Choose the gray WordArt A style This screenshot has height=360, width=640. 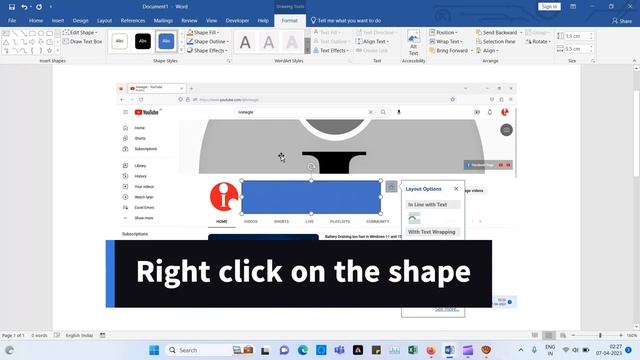[x=268, y=42]
